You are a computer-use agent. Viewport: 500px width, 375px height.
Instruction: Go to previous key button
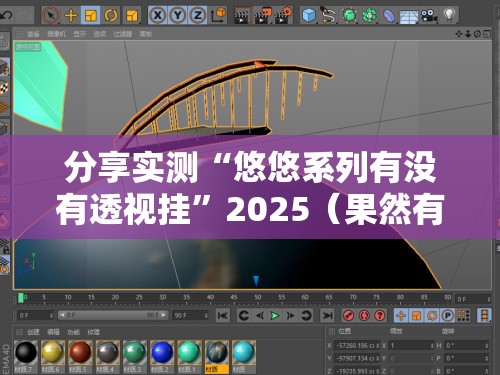244,315
